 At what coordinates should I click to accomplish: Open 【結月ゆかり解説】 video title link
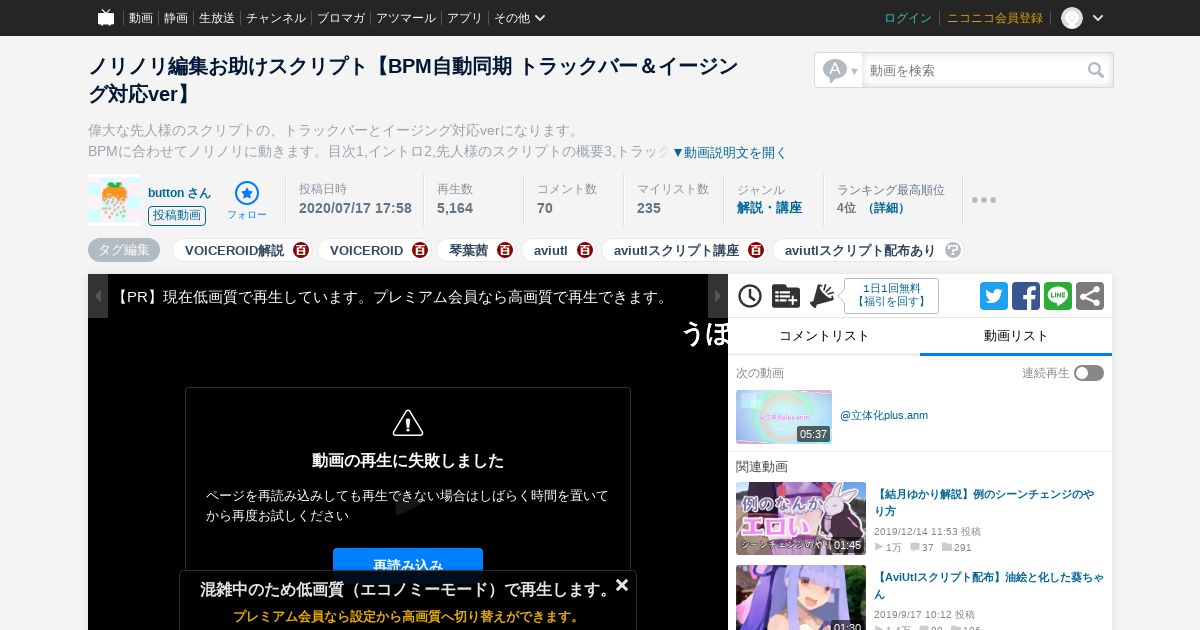pyautogui.click(x=984, y=502)
